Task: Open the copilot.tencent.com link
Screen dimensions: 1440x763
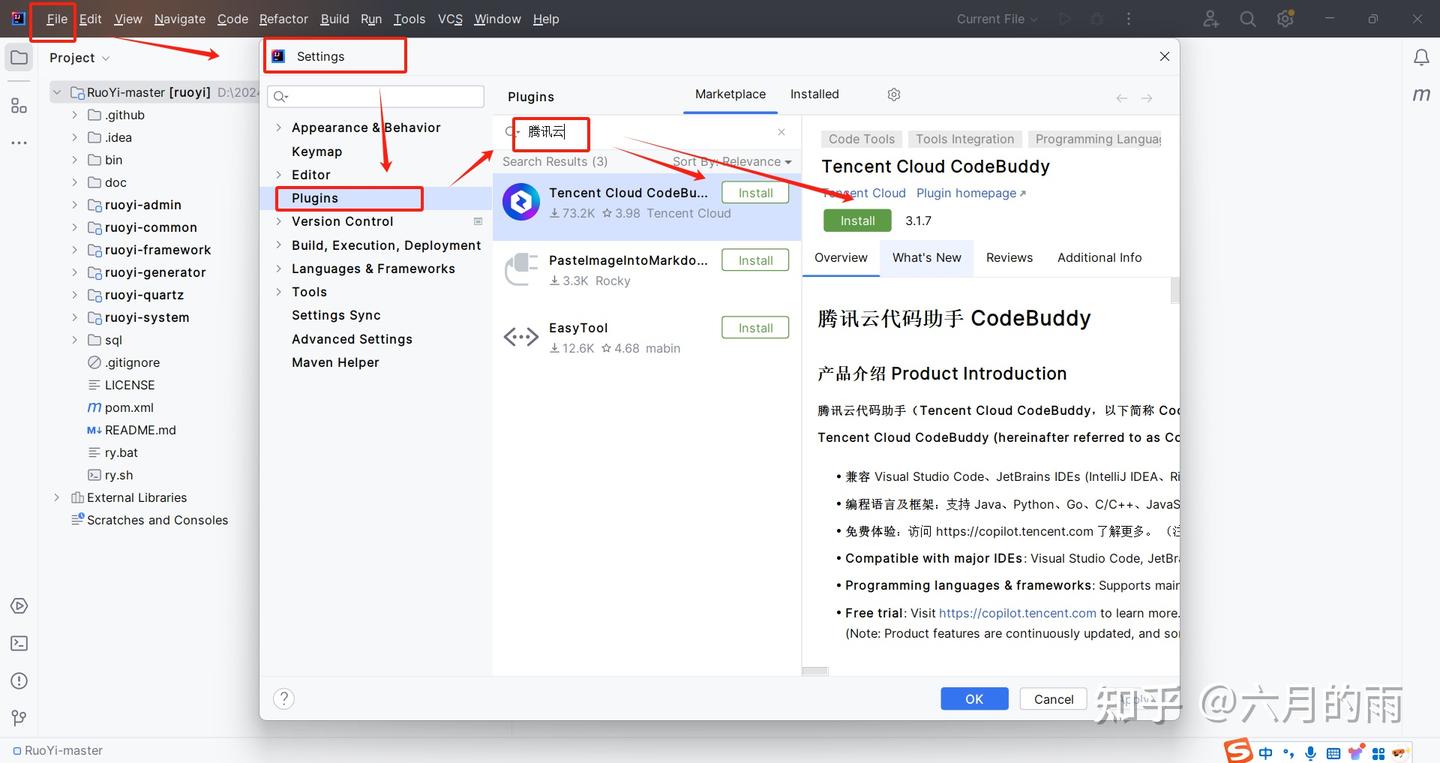Action: tap(1017, 612)
